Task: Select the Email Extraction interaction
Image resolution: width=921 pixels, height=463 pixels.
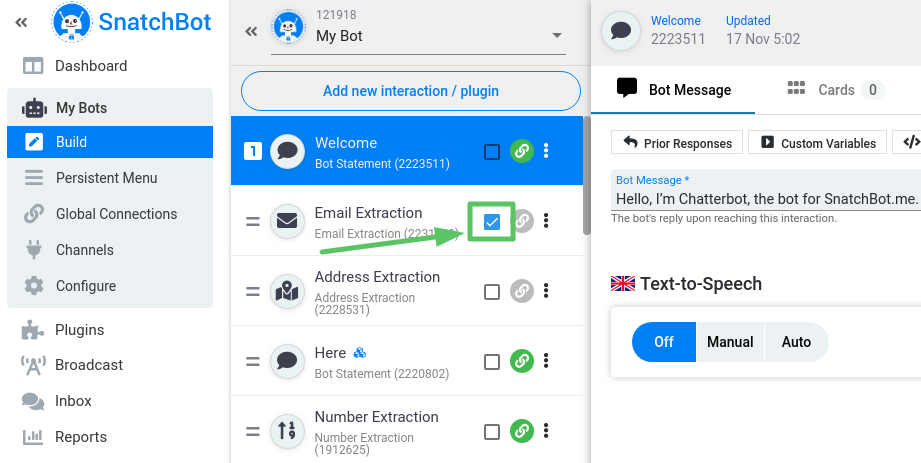Action: point(406,222)
